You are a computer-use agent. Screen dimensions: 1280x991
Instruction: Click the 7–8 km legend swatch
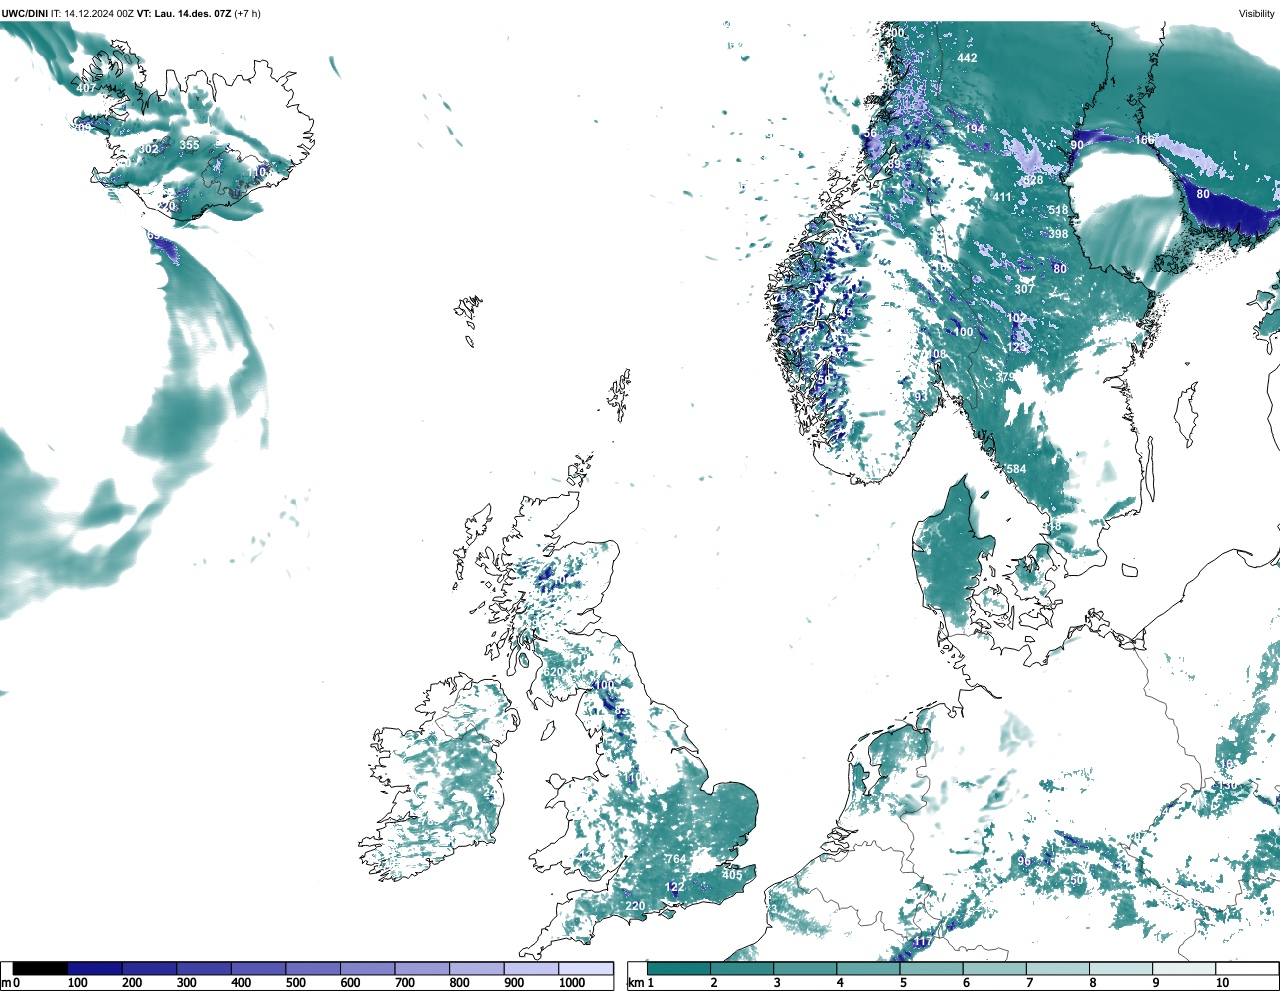[1057, 968]
